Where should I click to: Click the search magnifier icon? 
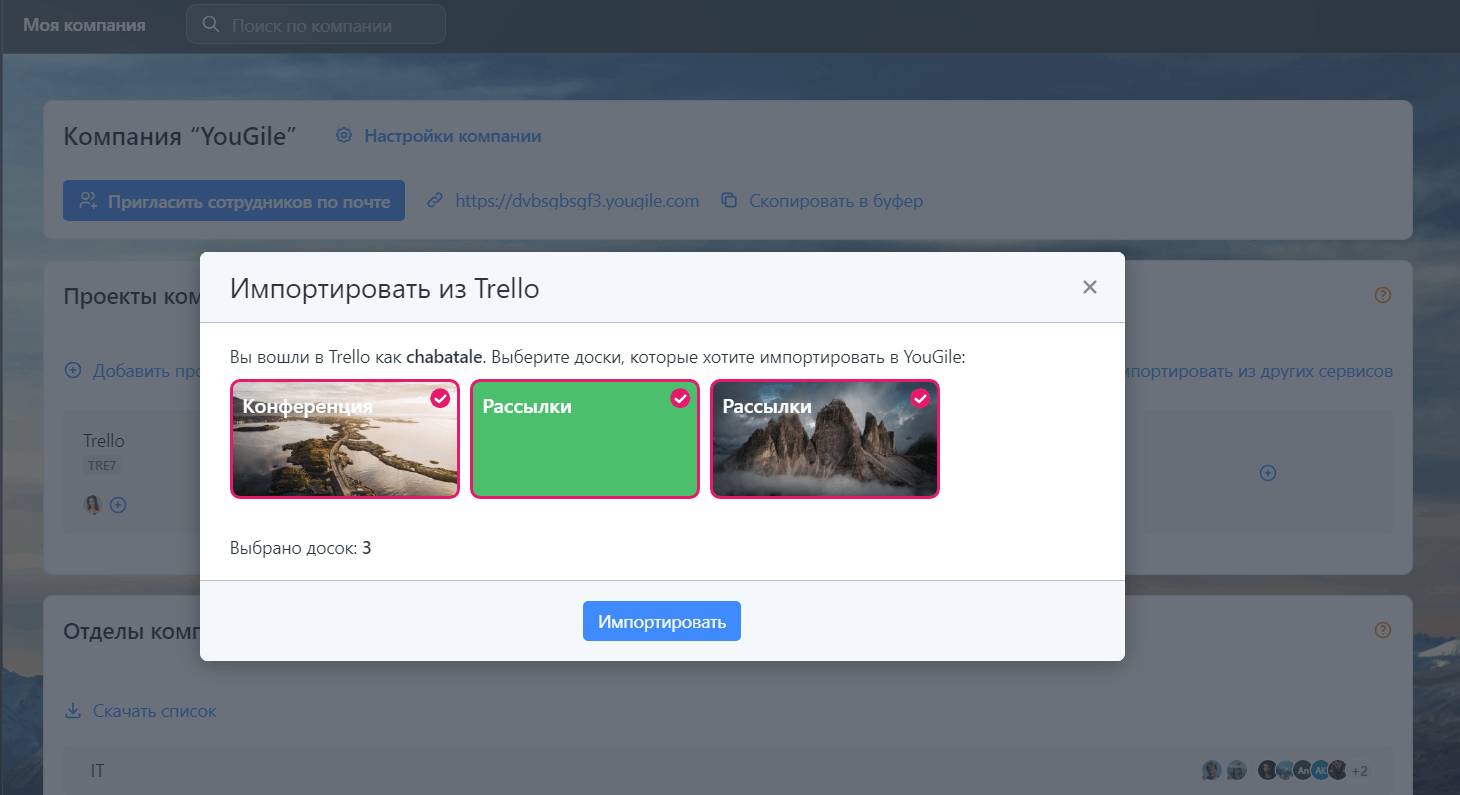(x=211, y=25)
